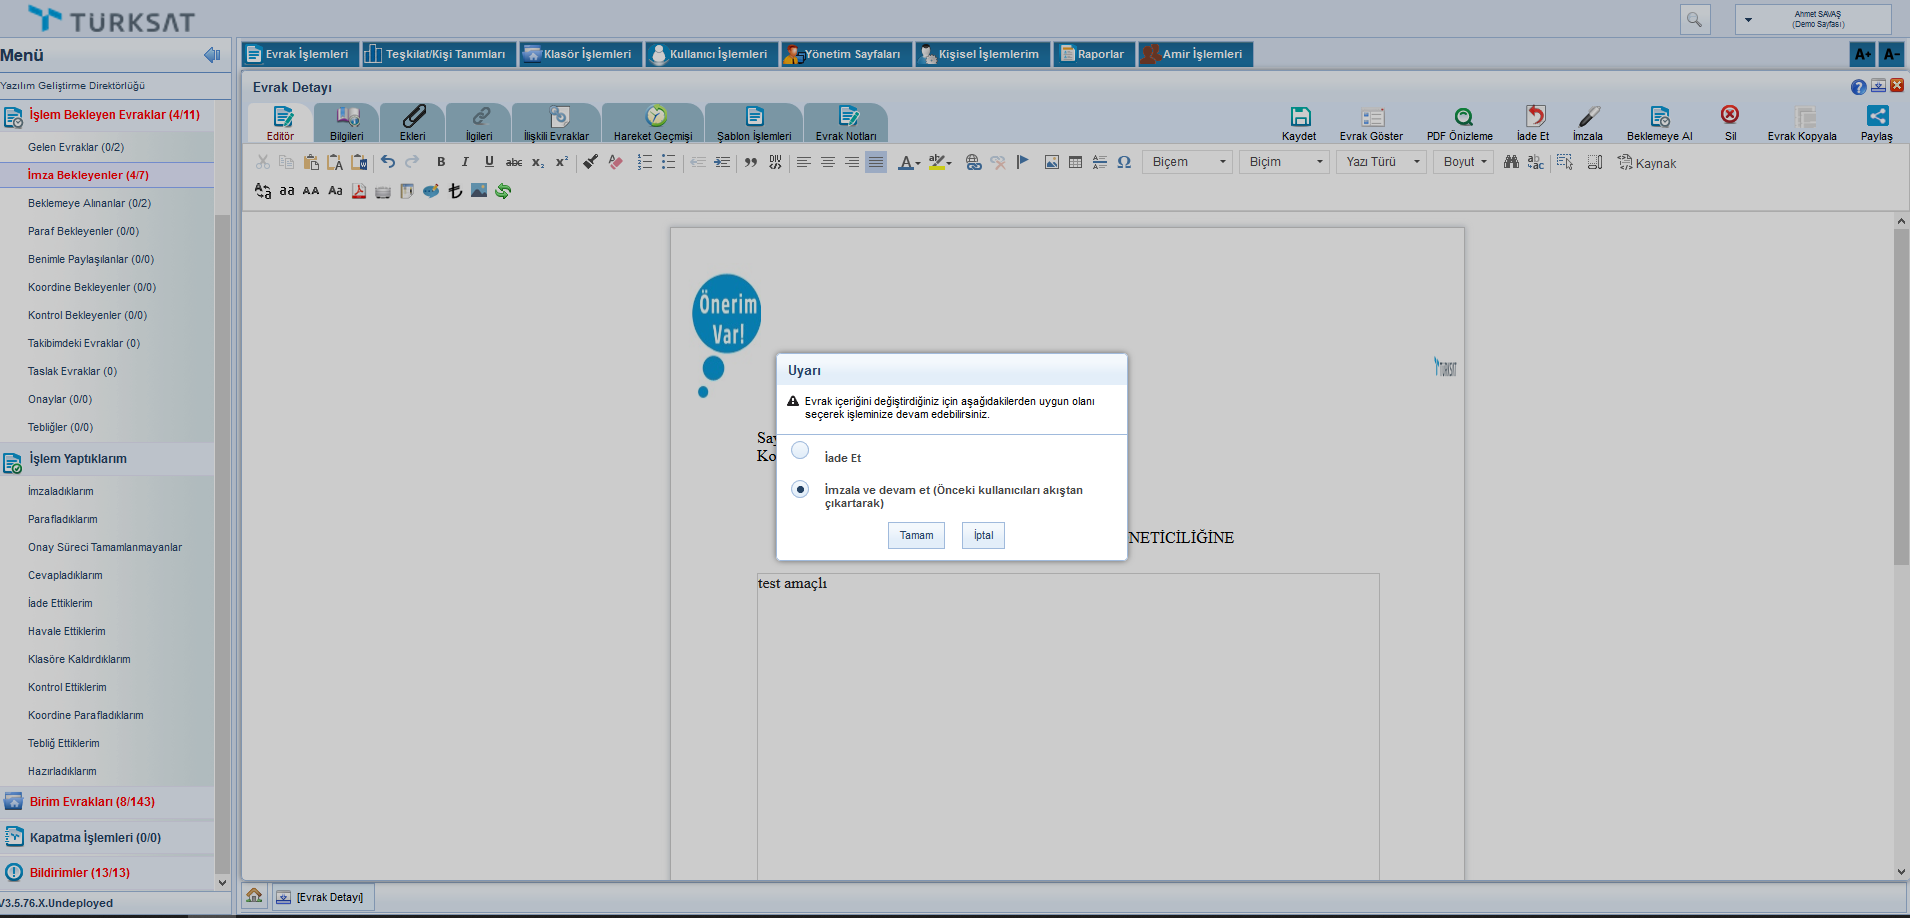Viewport: 1910px width, 918px height.
Task: Click the Evrak Göster icon
Action: point(1372,117)
